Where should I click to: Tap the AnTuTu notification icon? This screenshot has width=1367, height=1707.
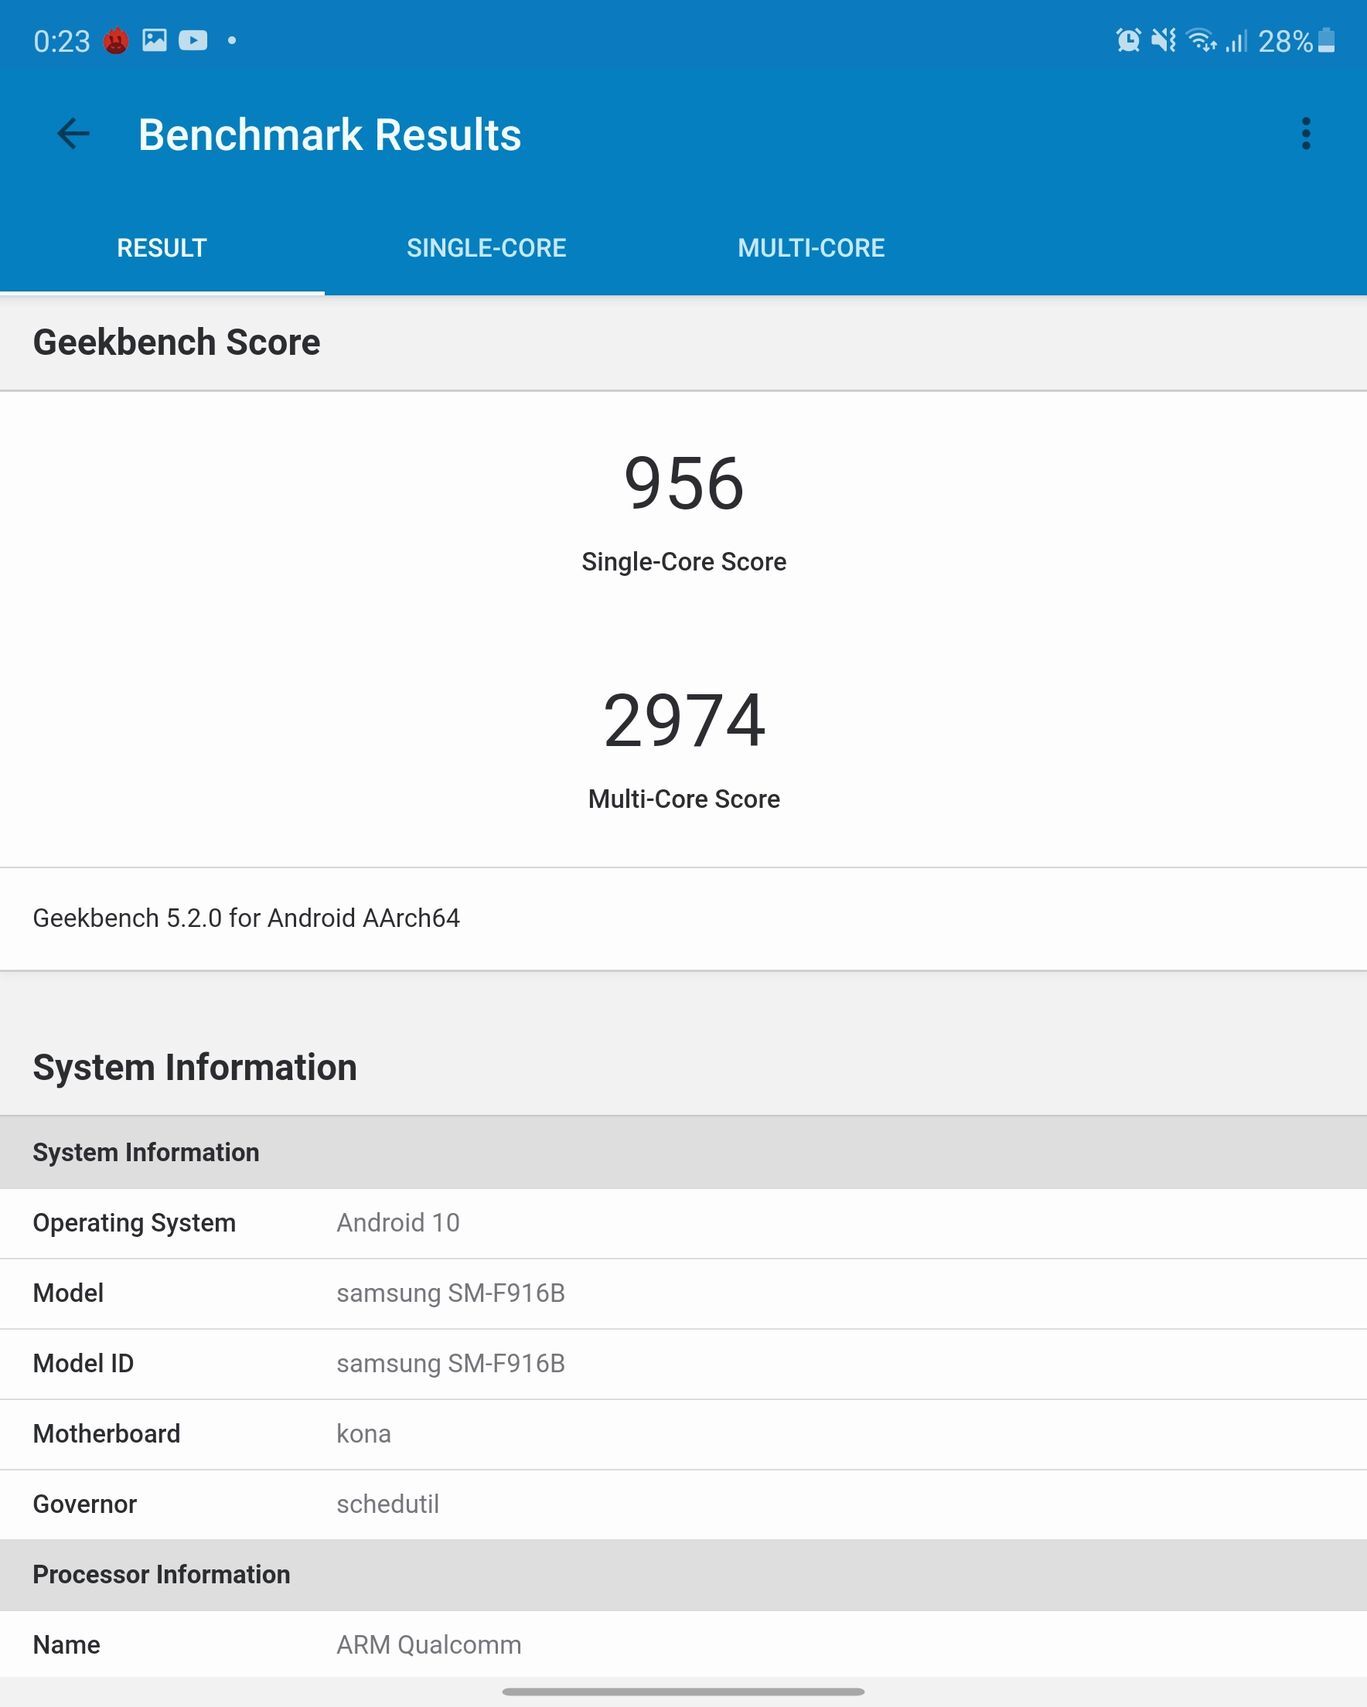(117, 41)
